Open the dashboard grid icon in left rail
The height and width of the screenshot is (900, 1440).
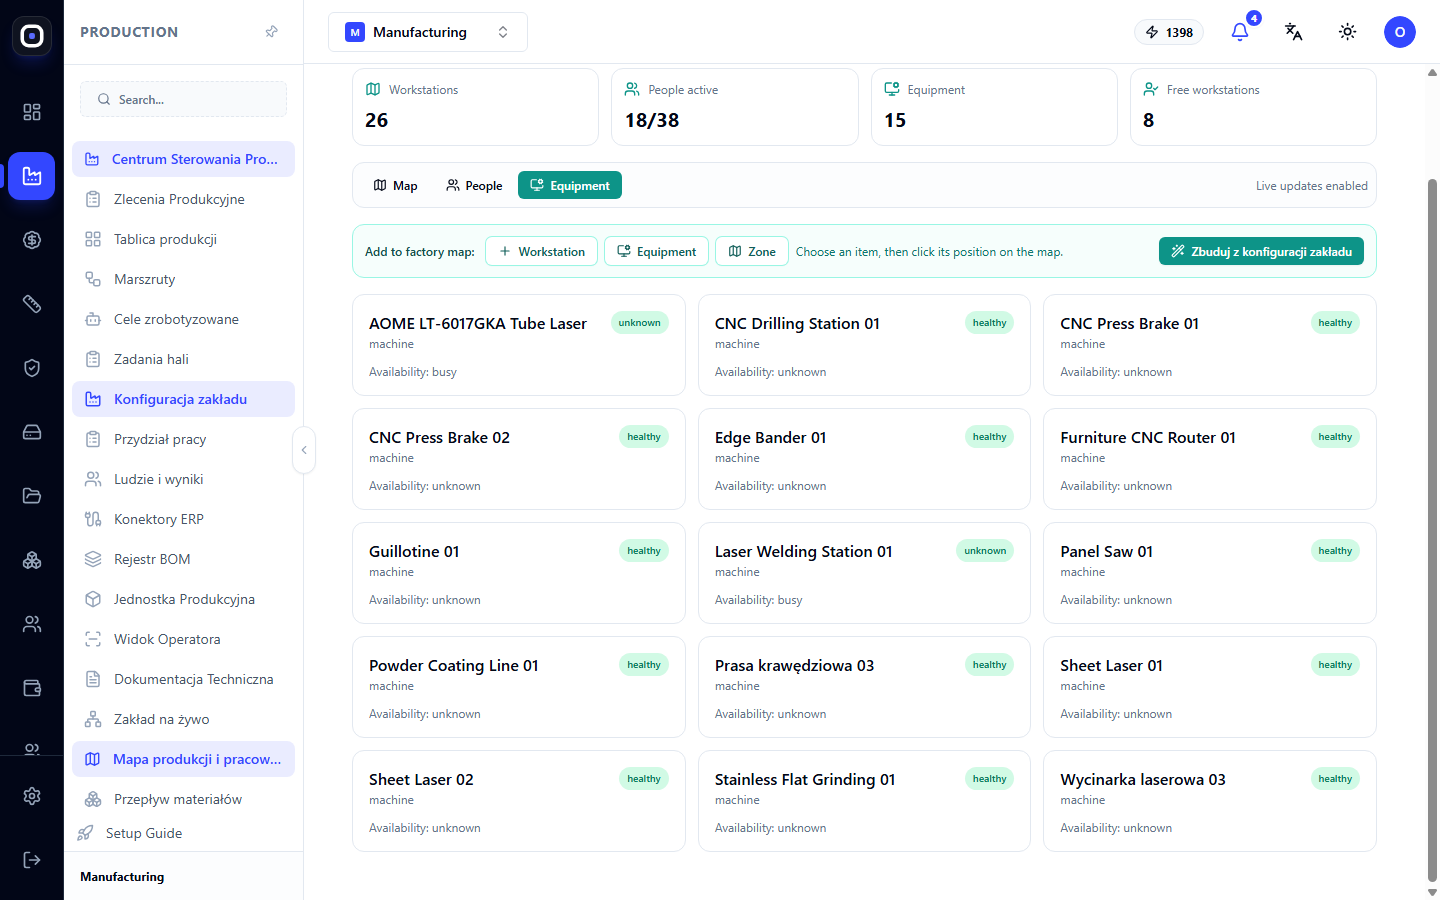32,112
